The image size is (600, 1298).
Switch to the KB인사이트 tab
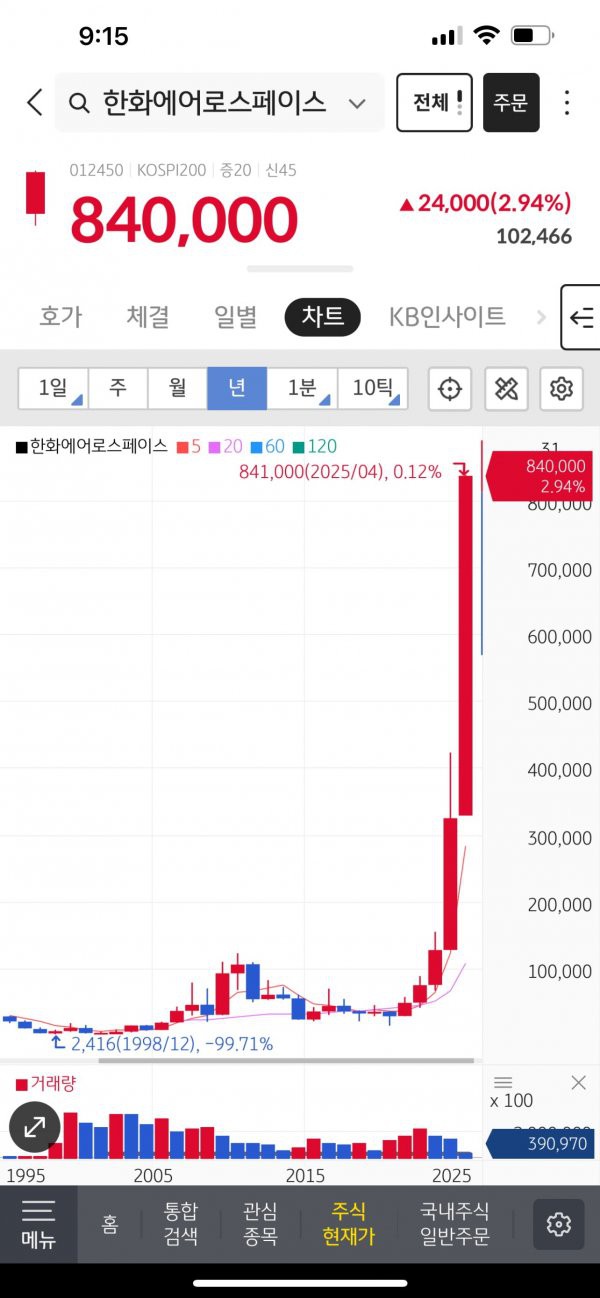pyautogui.click(x=447, y=317)
